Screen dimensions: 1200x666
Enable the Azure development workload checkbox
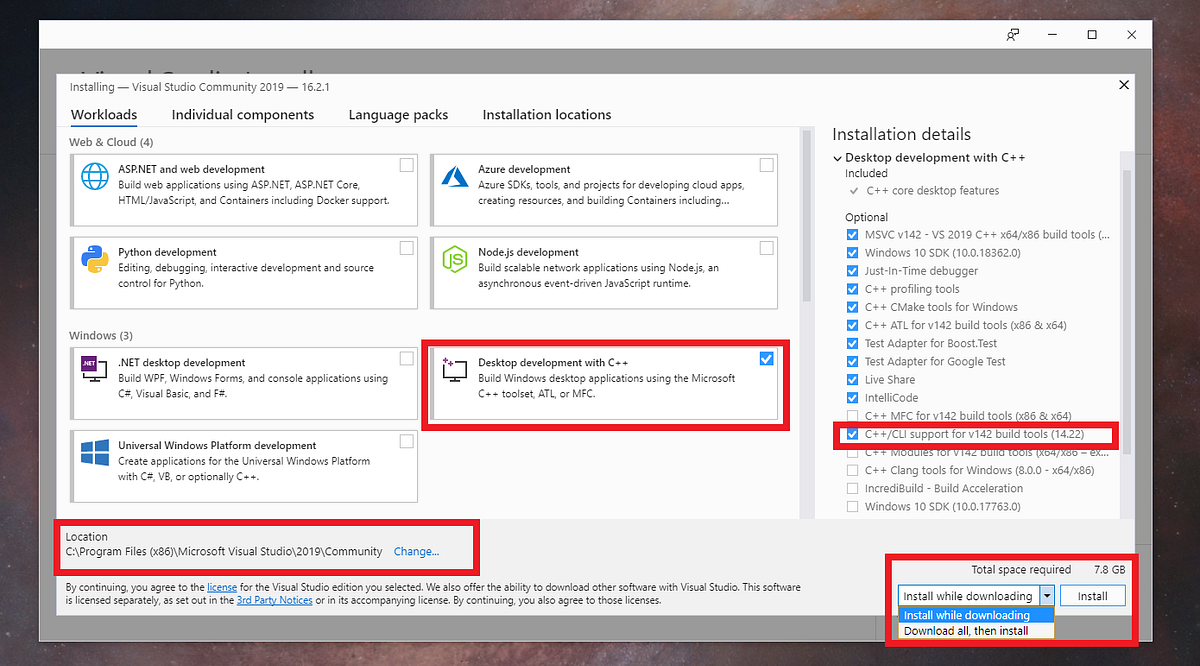(x=766, y=165)
